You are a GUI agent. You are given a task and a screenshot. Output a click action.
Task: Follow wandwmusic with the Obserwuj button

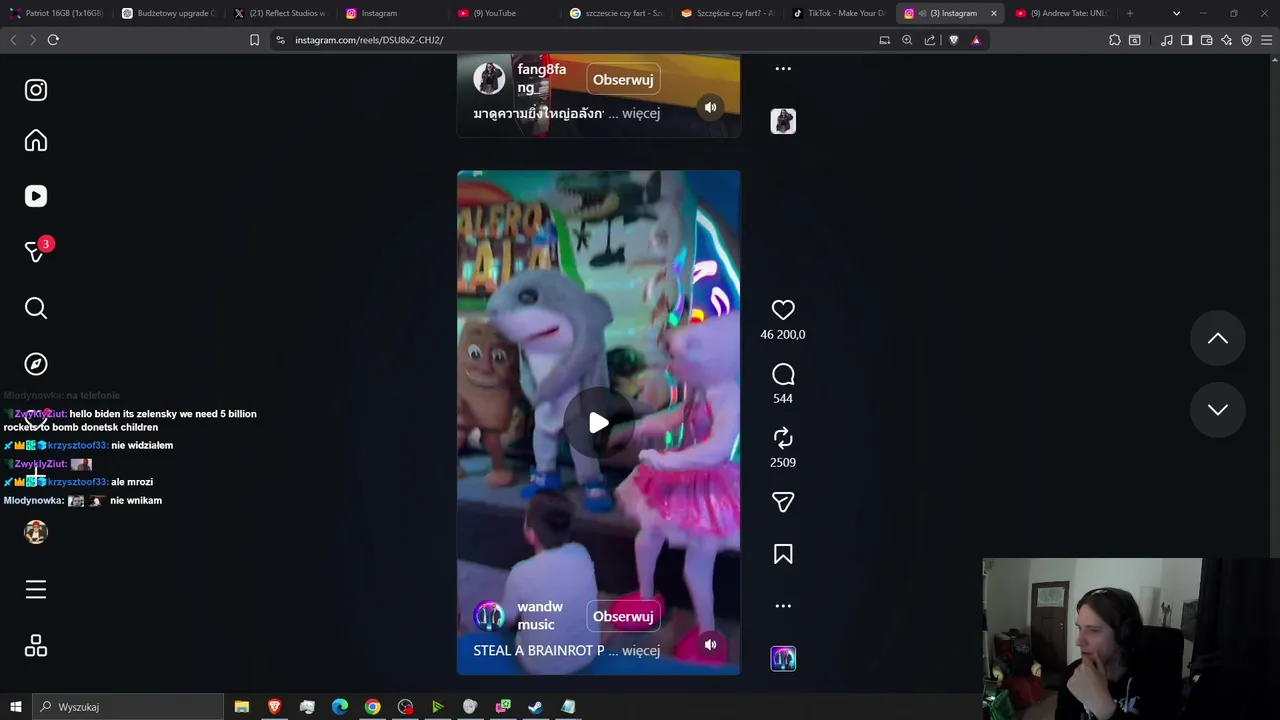[x=623, y=616]
